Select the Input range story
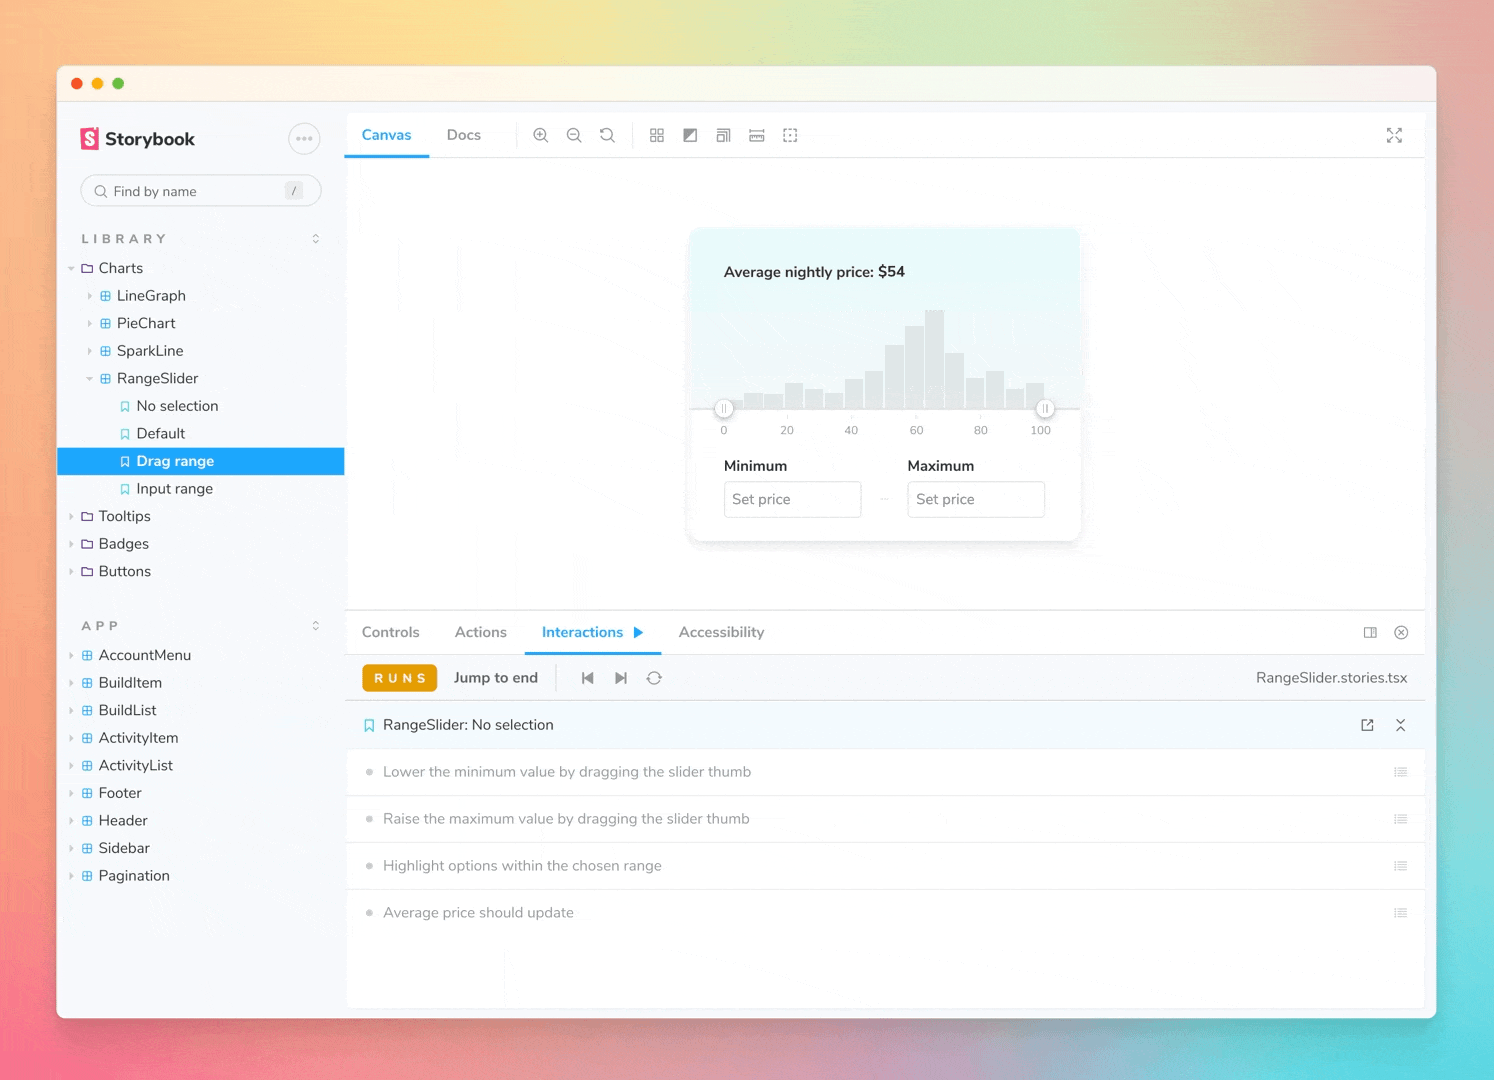 click(x=174, y=488)
